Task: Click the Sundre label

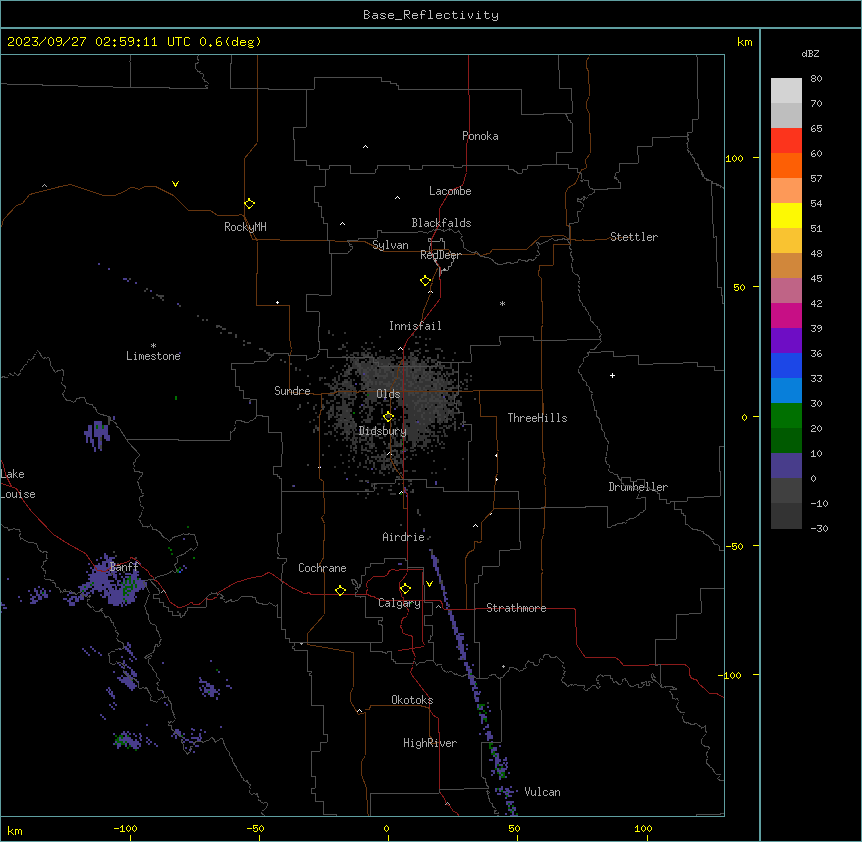Action: (x=292, y=391)
